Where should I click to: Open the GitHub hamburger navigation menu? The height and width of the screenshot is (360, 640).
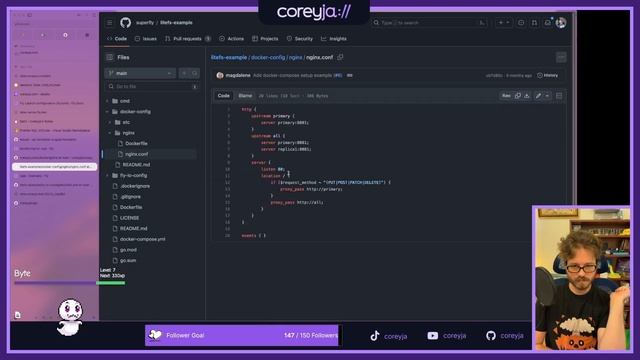[x=110, y=23]
